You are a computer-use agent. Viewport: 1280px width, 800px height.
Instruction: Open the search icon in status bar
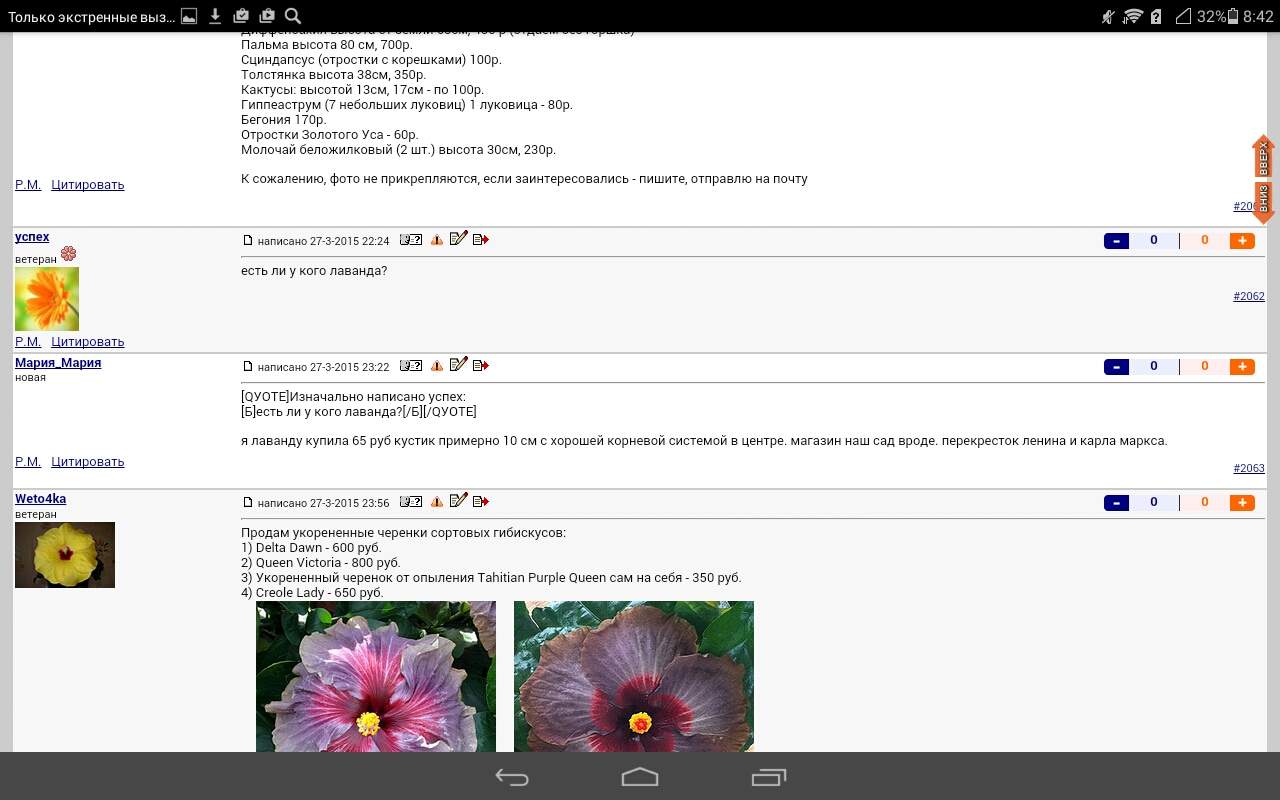coord(292,16)
